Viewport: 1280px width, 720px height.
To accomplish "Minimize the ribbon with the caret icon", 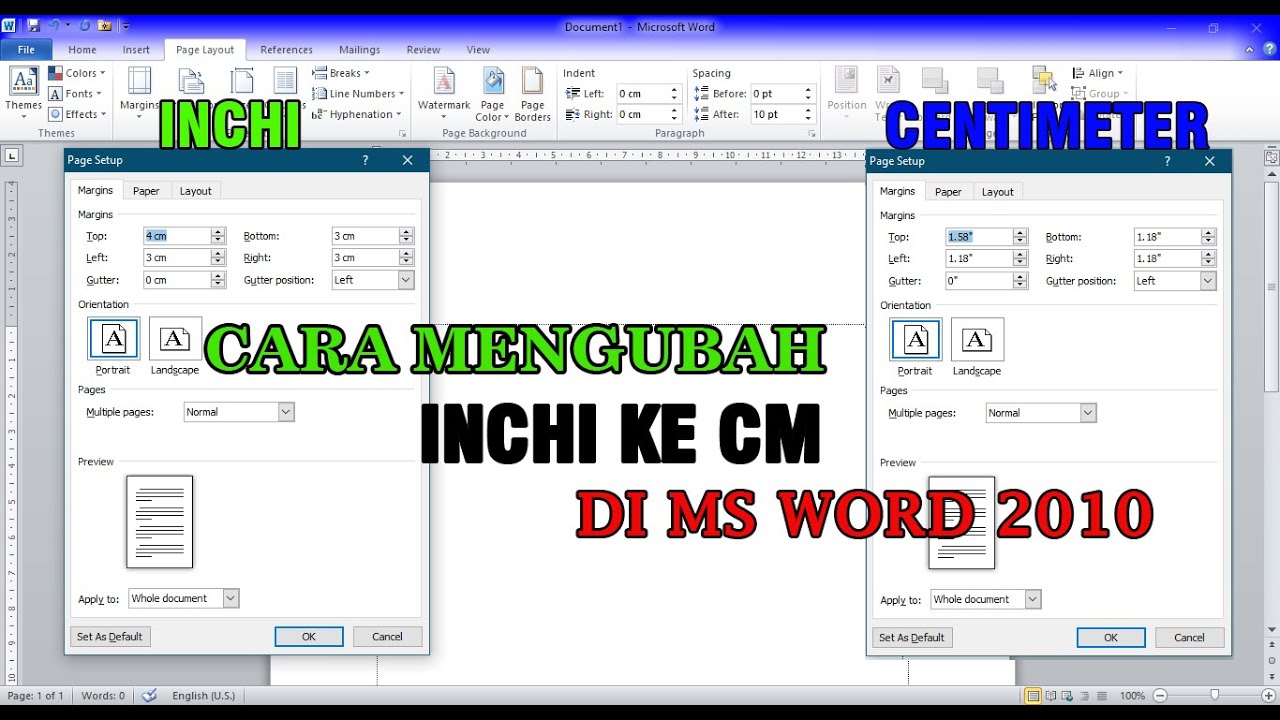I will [1251, 49].
